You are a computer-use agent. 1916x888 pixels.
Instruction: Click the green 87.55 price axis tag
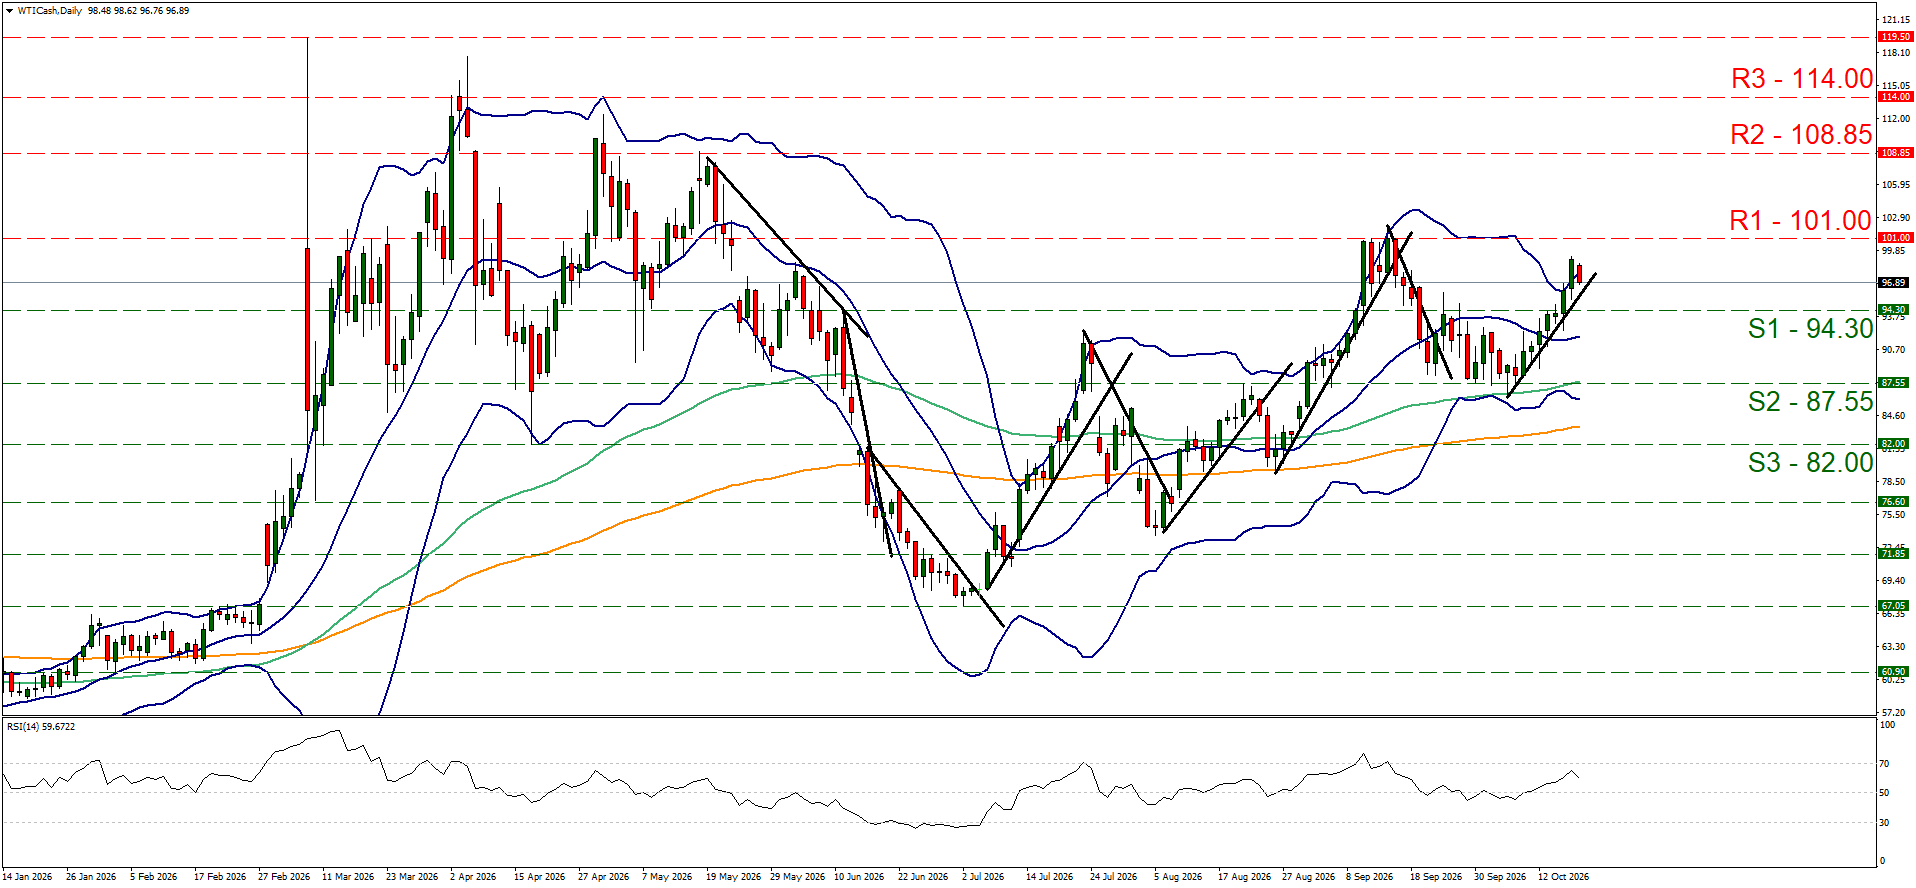click(1893, 383)
